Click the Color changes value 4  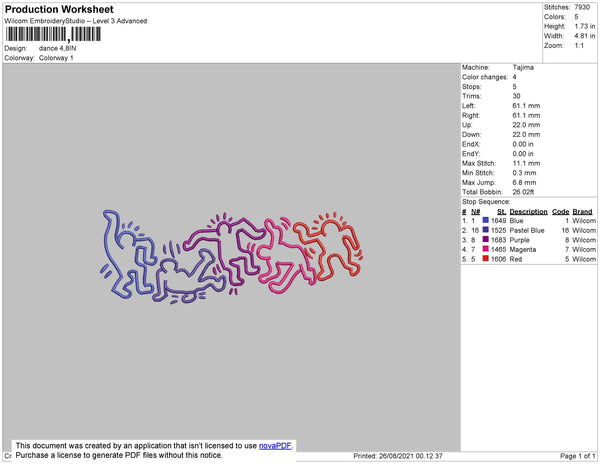514,77
